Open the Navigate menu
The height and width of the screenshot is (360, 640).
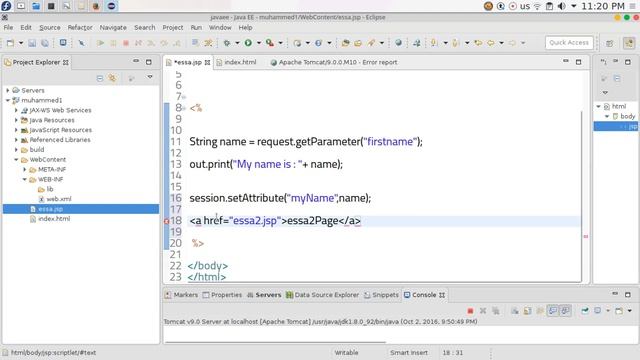113,27
